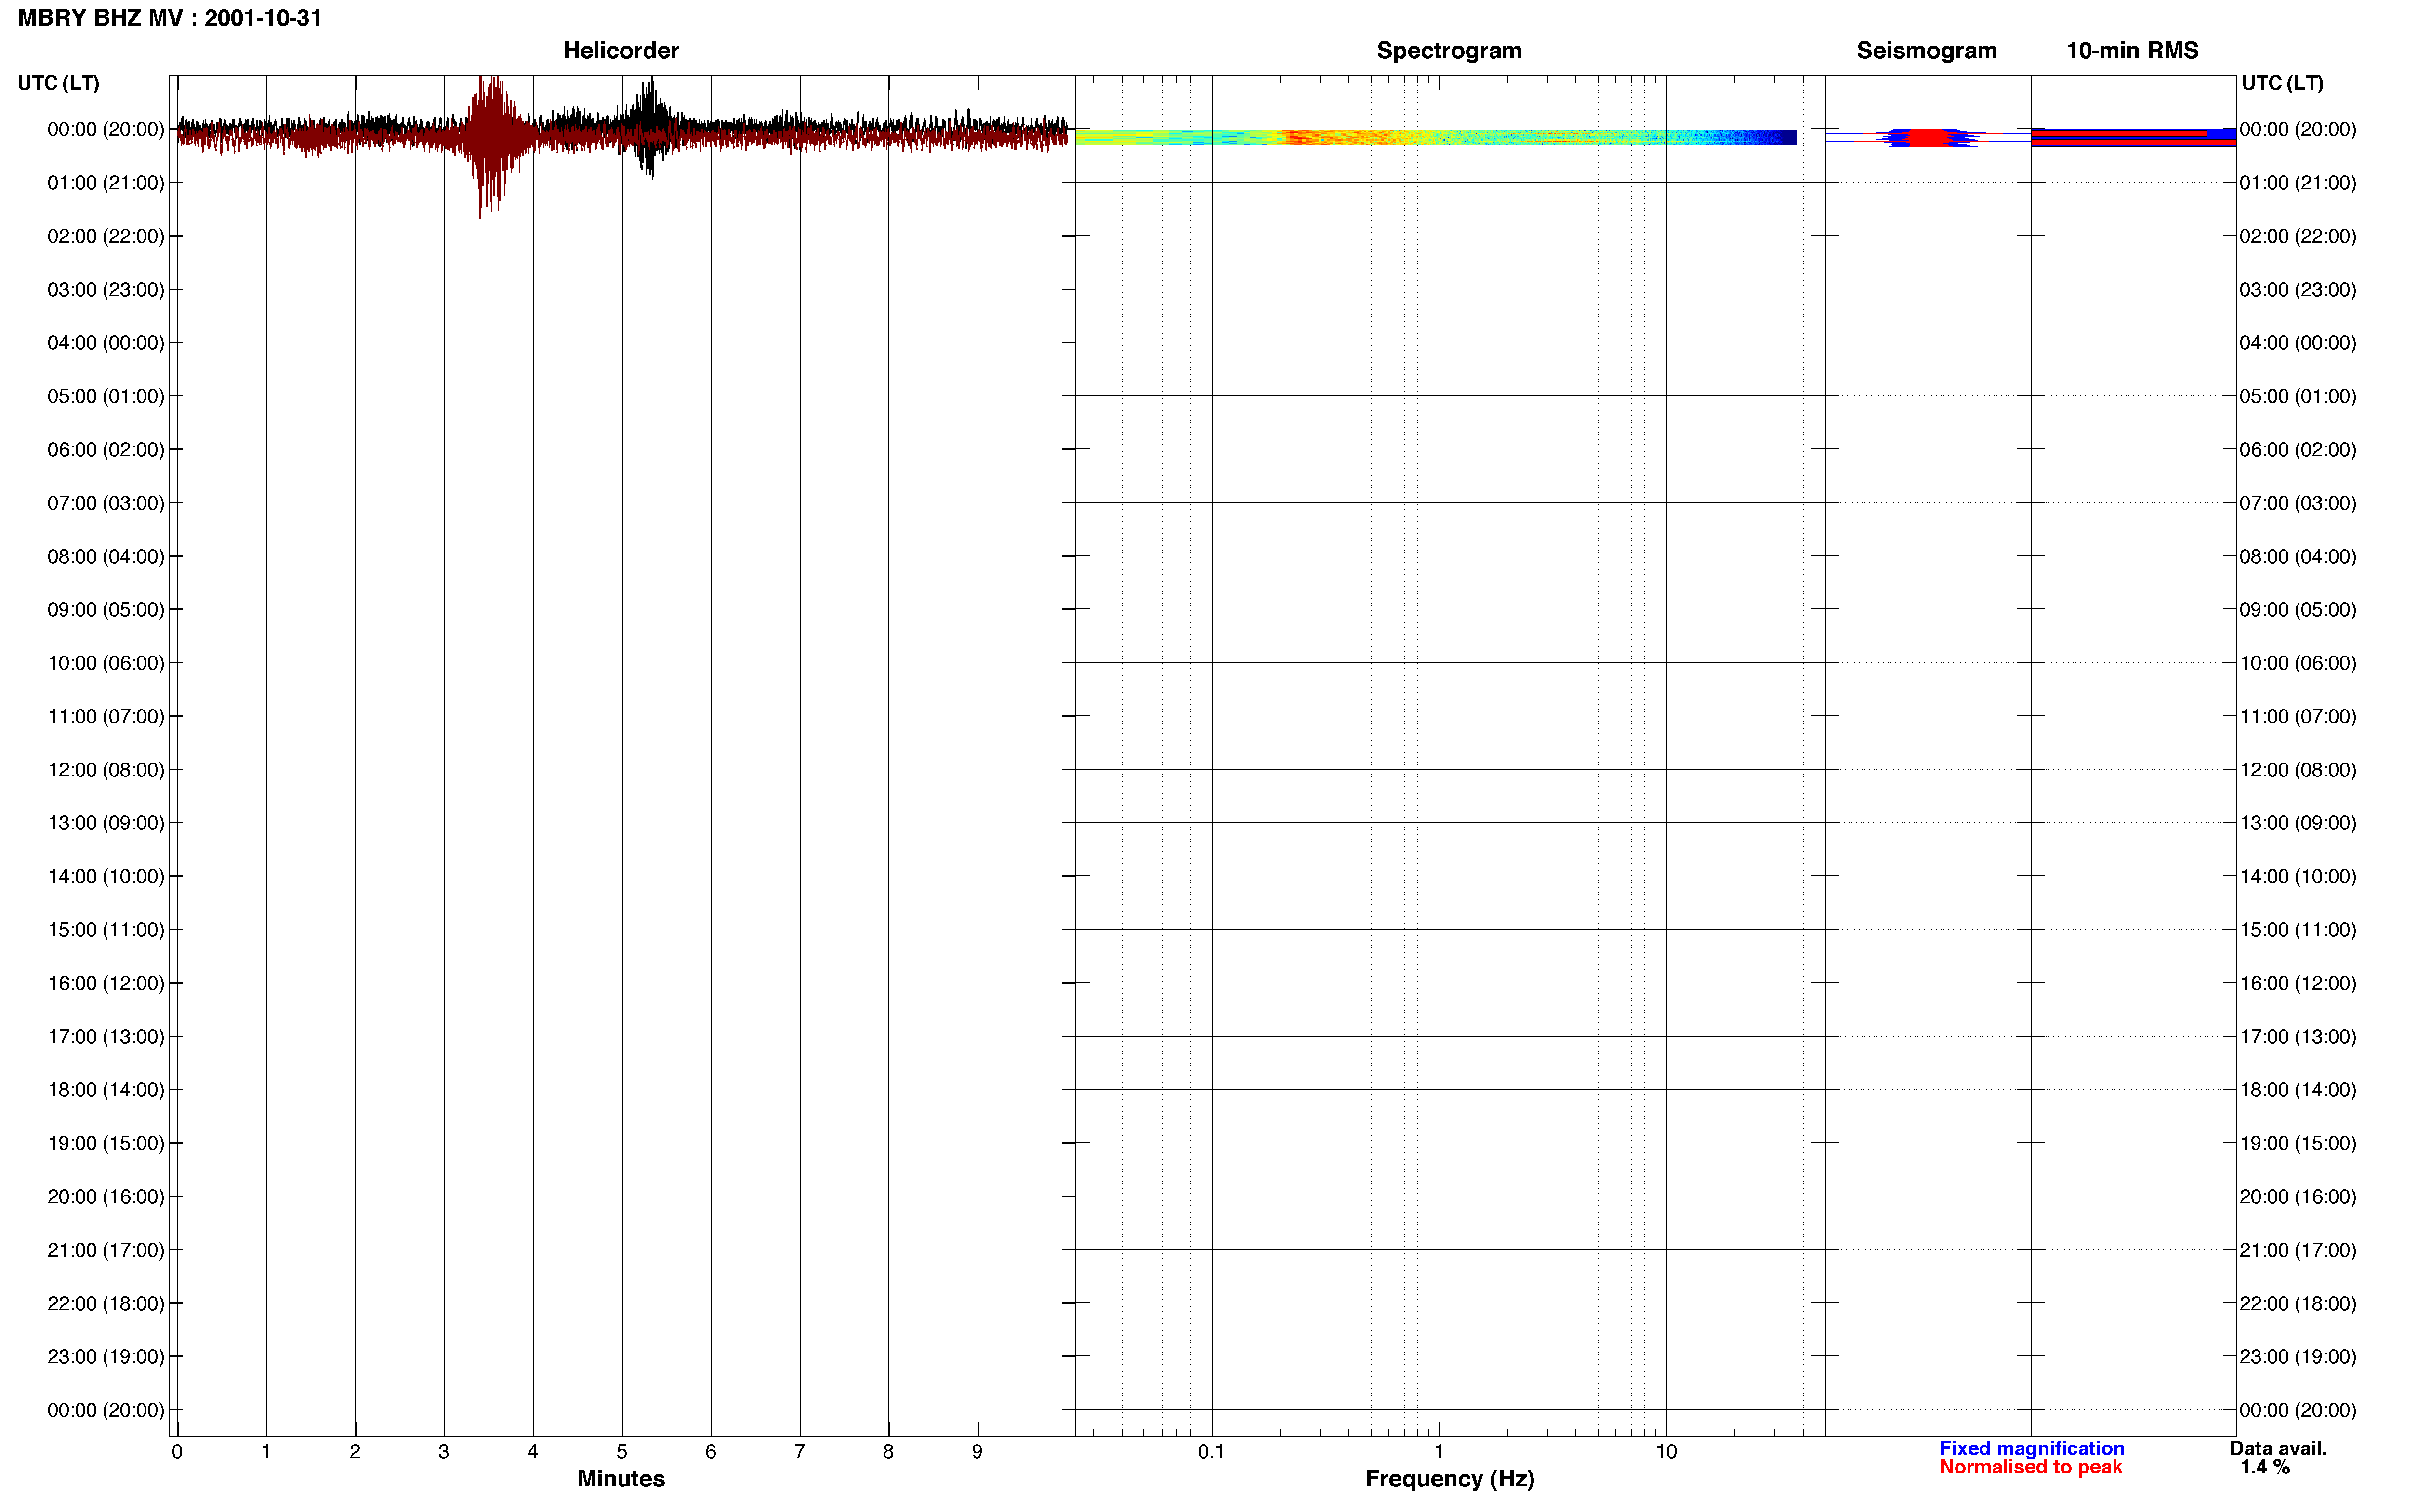Click '10:00 (06:00)' on Helicorder time axis
Viewport: 2418px width, 1512px height.
106,663
